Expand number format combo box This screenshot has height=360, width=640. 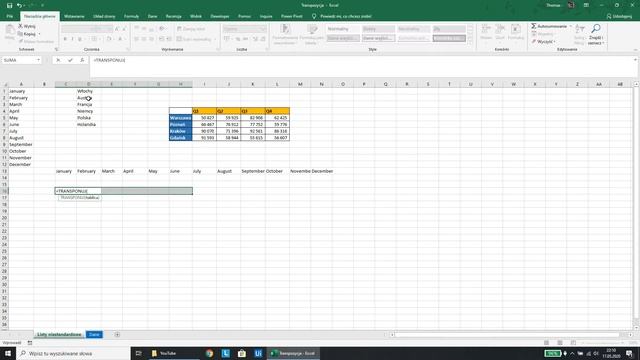pos(262,29)
